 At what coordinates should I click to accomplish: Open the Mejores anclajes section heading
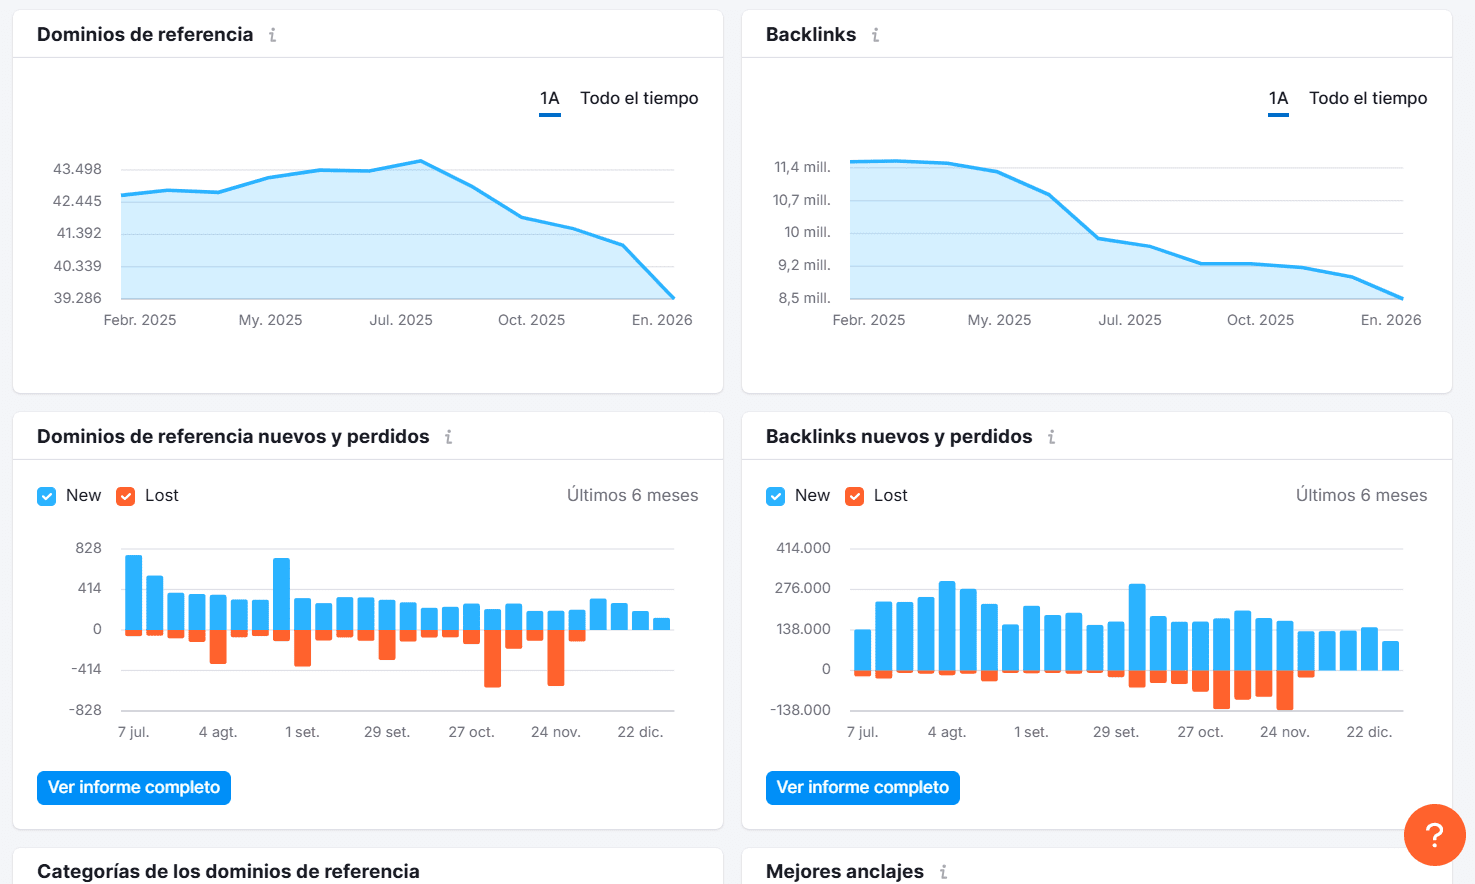pyautogui.click(x=844, y=871)
